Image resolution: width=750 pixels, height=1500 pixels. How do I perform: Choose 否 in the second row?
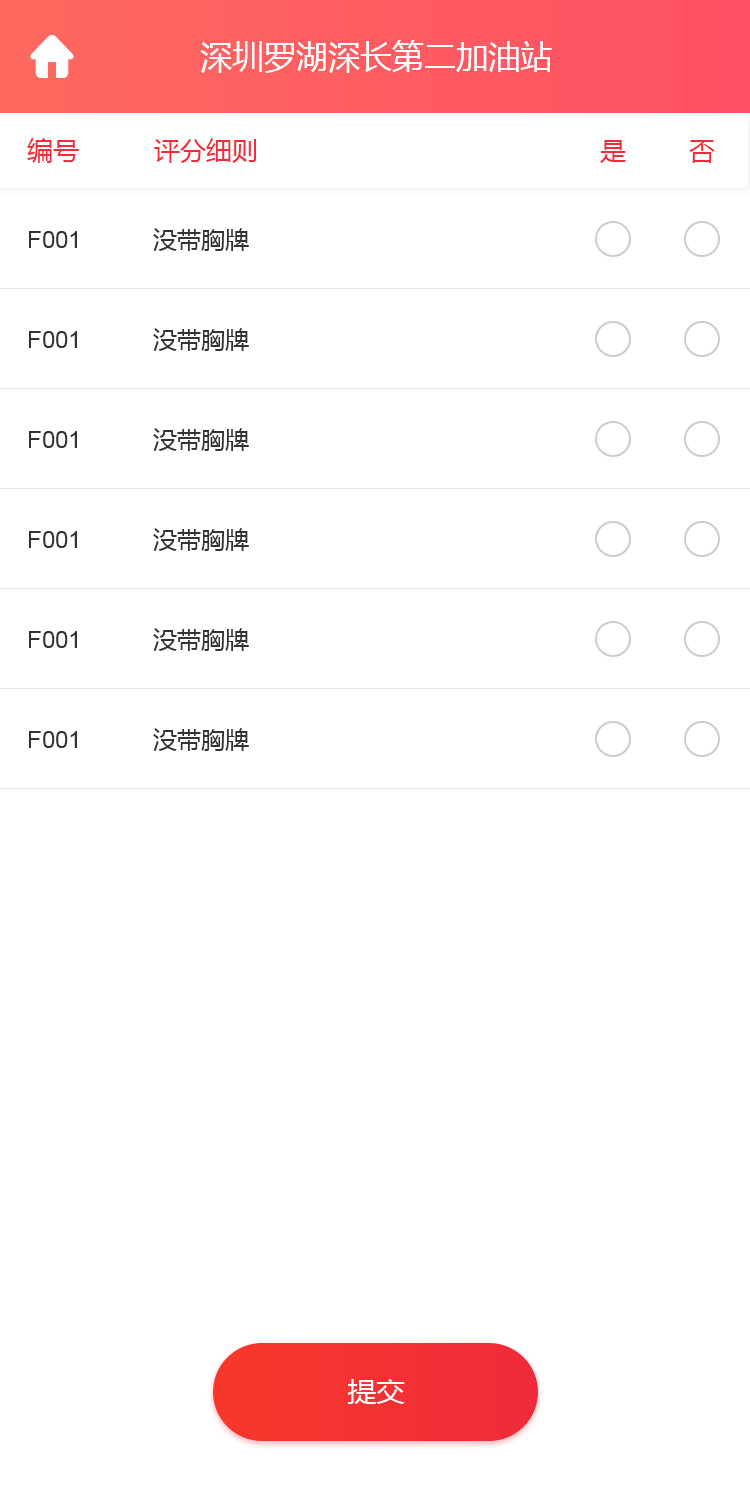pyautogui.click(x=702, y=339)
